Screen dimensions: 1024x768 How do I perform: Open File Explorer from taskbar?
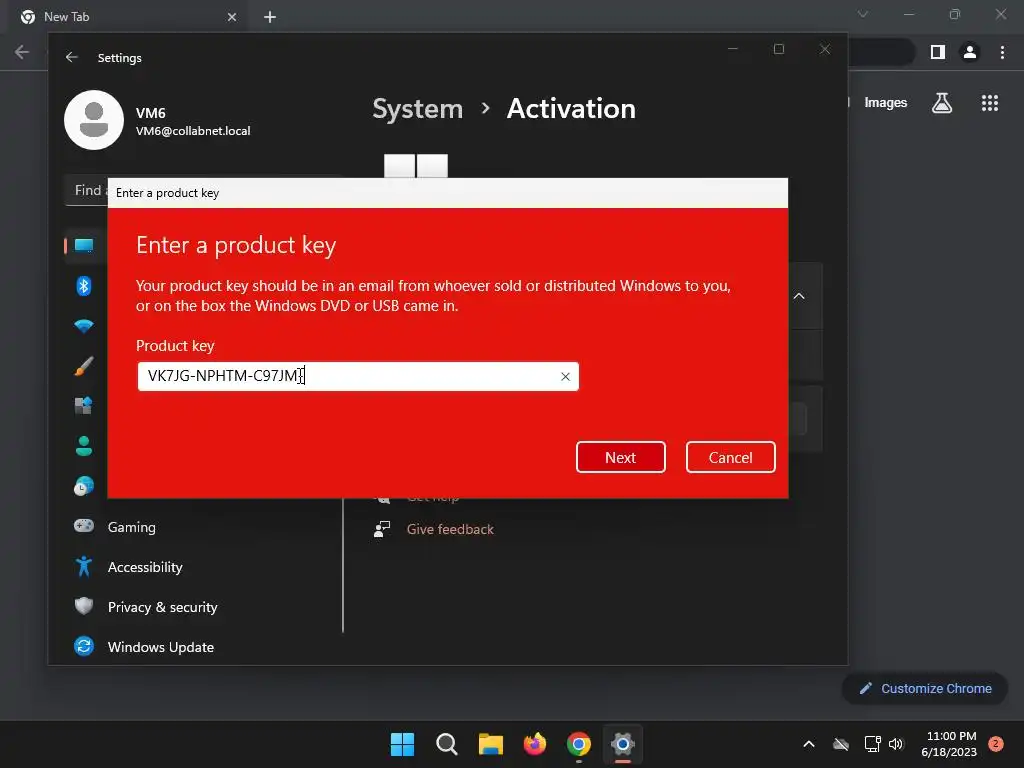(x=490, y=744)
